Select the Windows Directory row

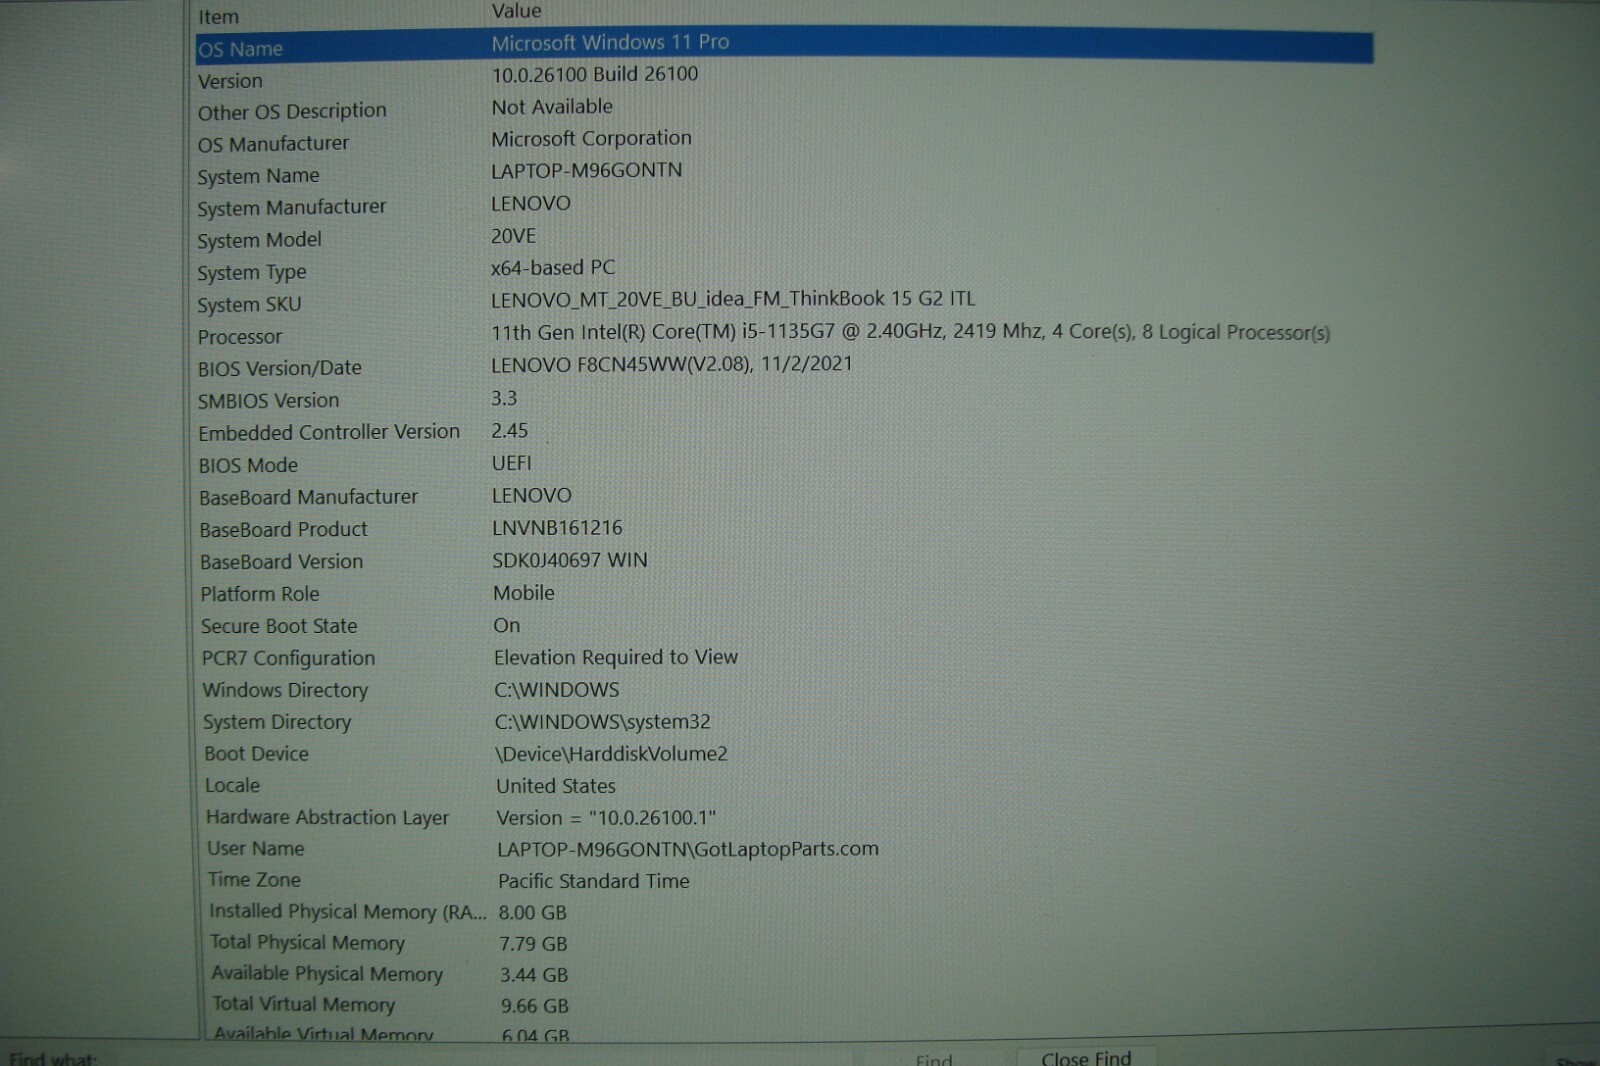[x=285, y=690]
